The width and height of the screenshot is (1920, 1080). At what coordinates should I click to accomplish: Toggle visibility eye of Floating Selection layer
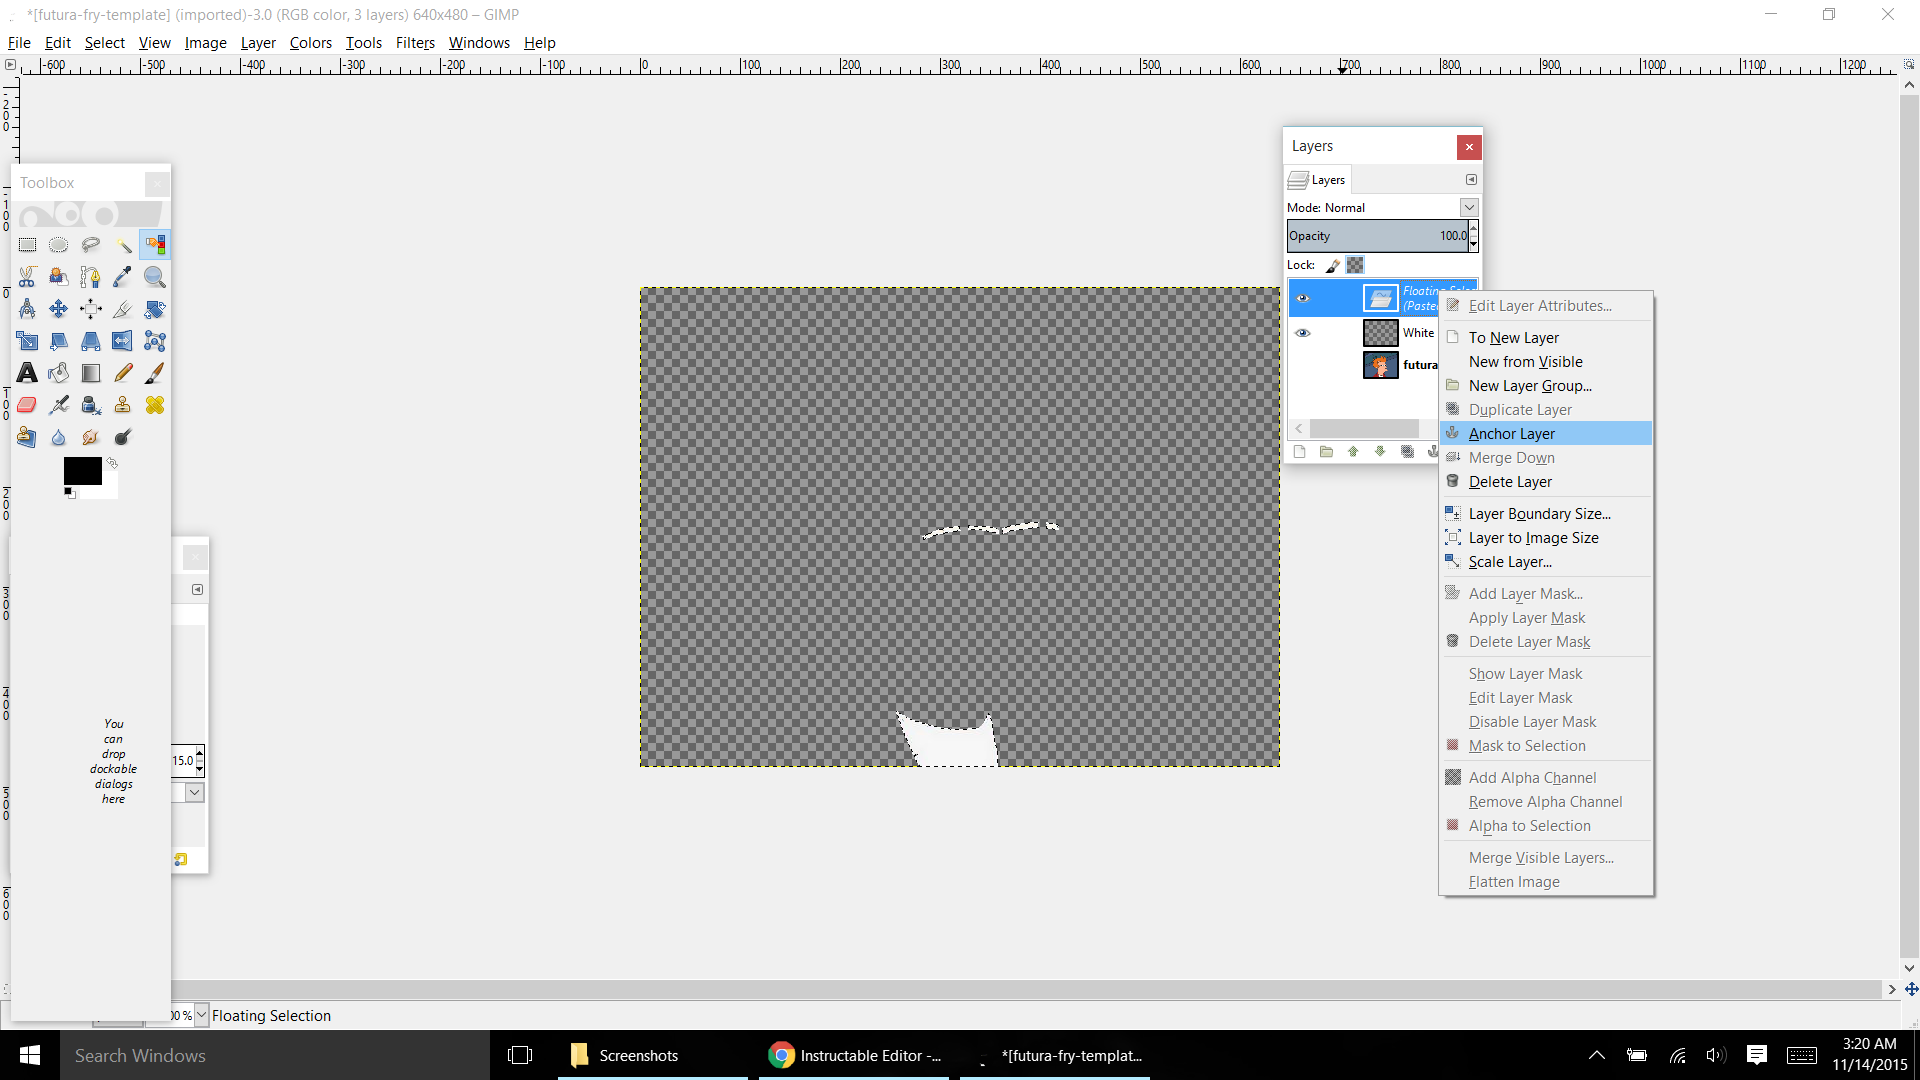pos(1302,298)
